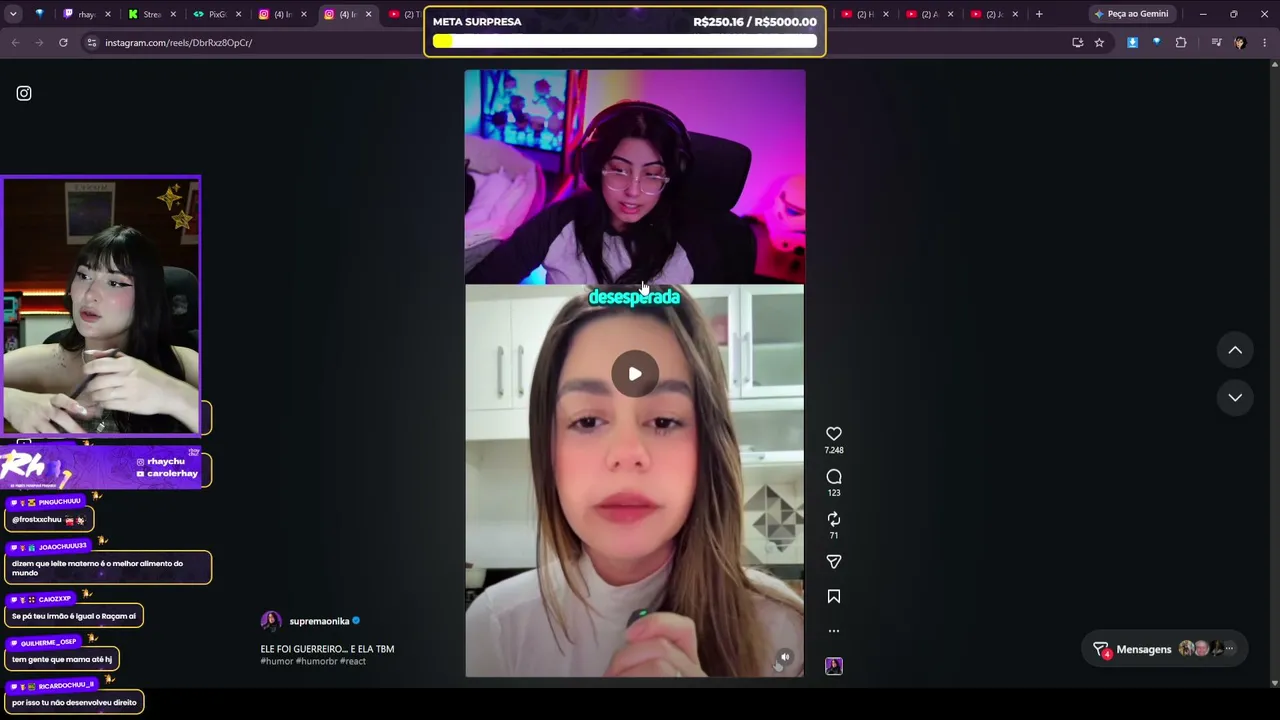The height and width of the screenshot is (720, 1280).
Task: Click the META SURPRESA goal progress bar
Action: (x=625, y=41)
